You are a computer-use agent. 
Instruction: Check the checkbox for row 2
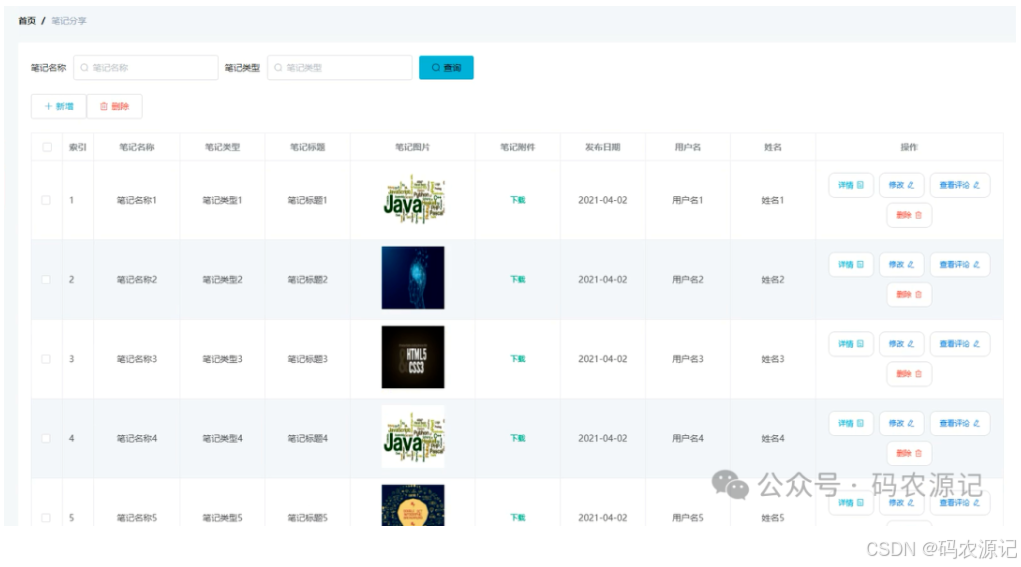(x=46, y=279)
